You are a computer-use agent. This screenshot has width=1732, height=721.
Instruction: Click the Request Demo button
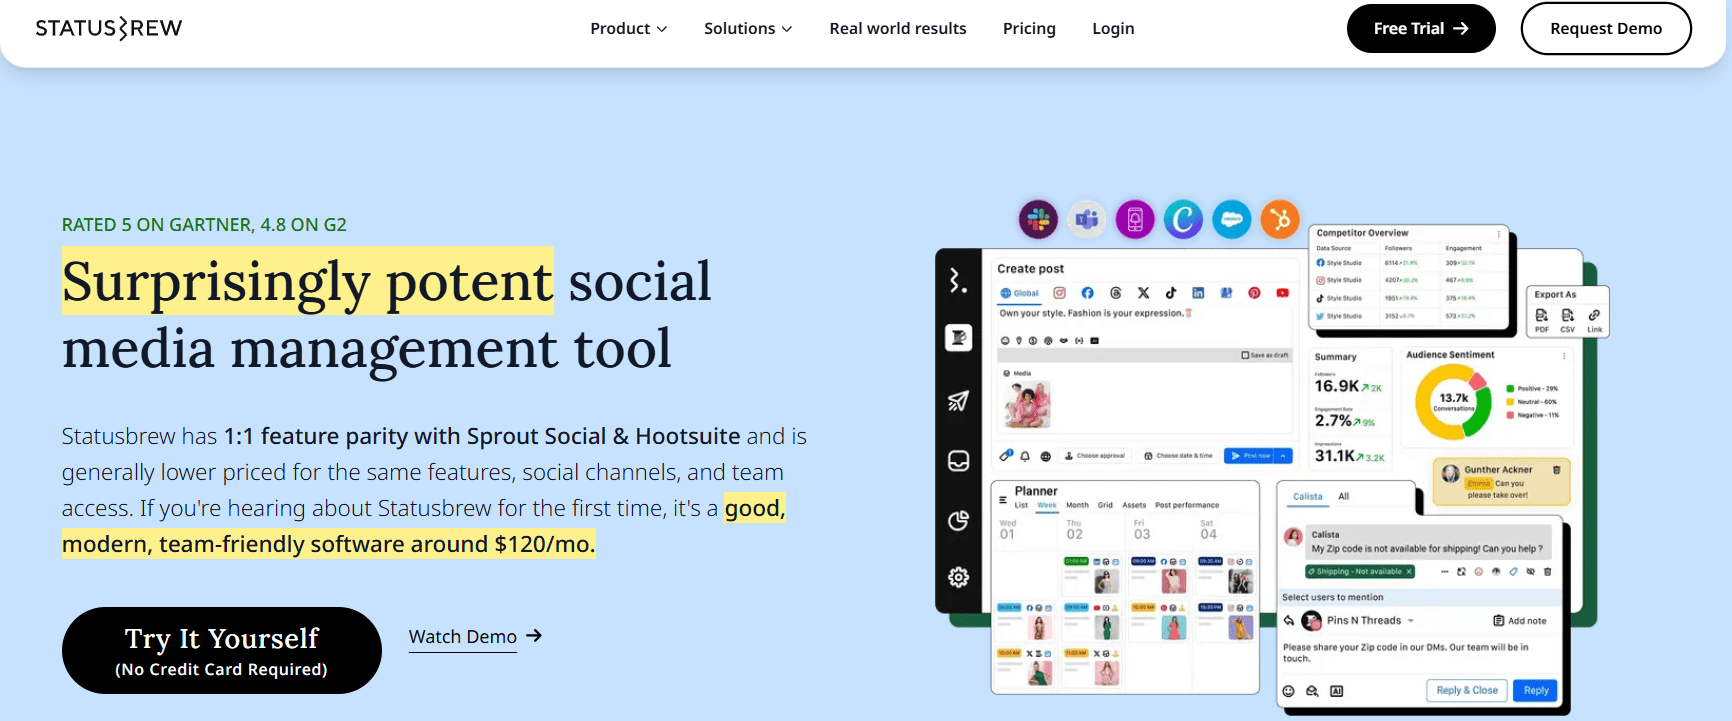coord(1606,28)
